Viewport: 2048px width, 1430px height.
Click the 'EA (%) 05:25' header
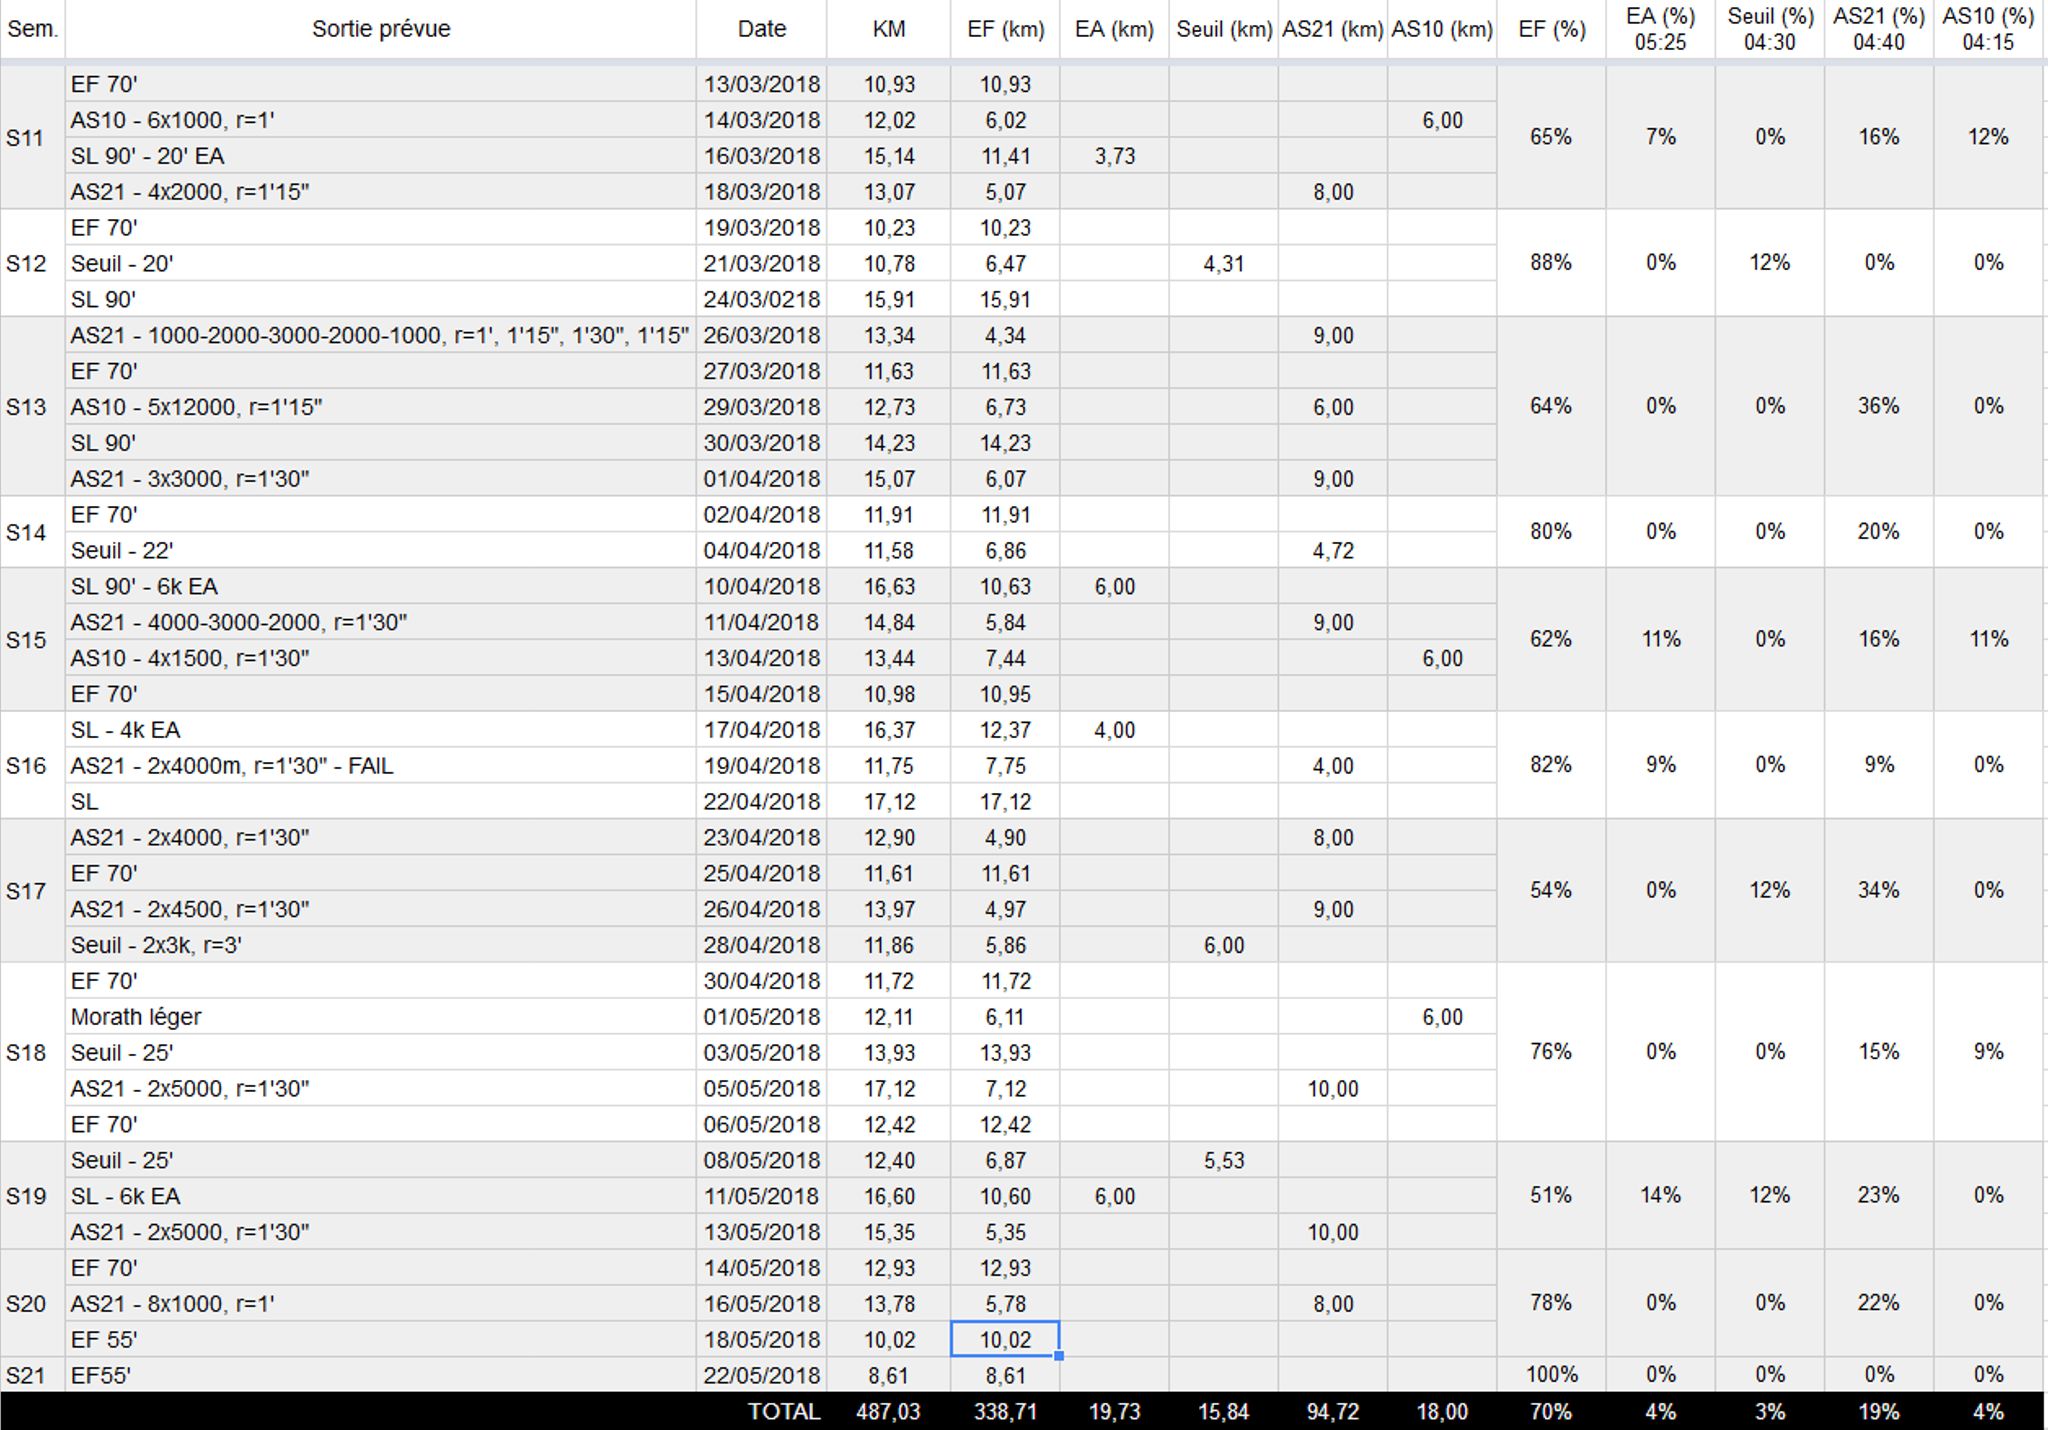(1660, 29)
